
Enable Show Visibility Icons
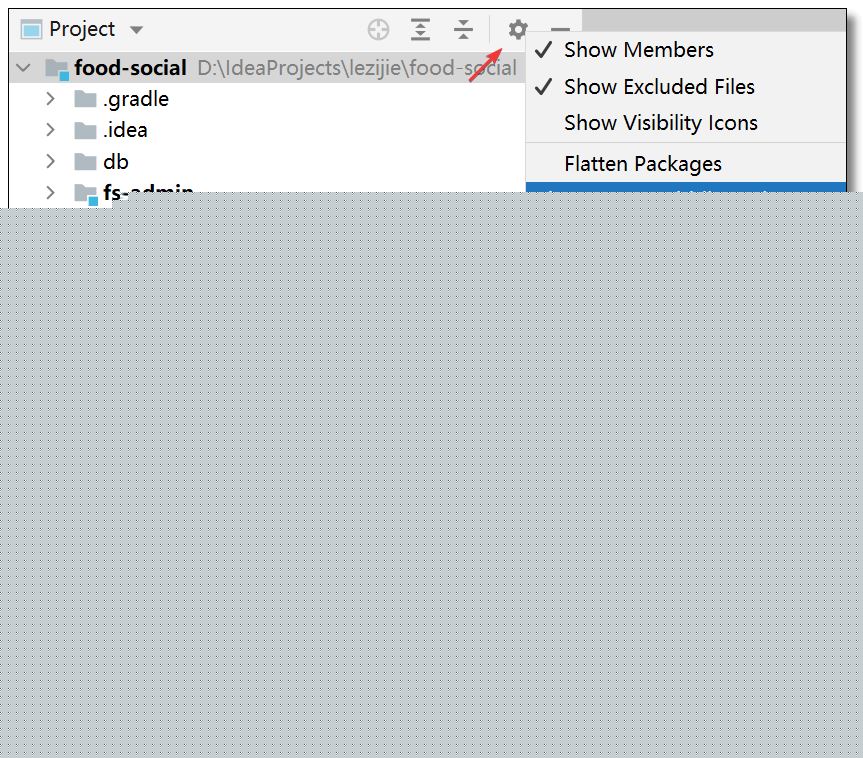(x=660, y=123)
